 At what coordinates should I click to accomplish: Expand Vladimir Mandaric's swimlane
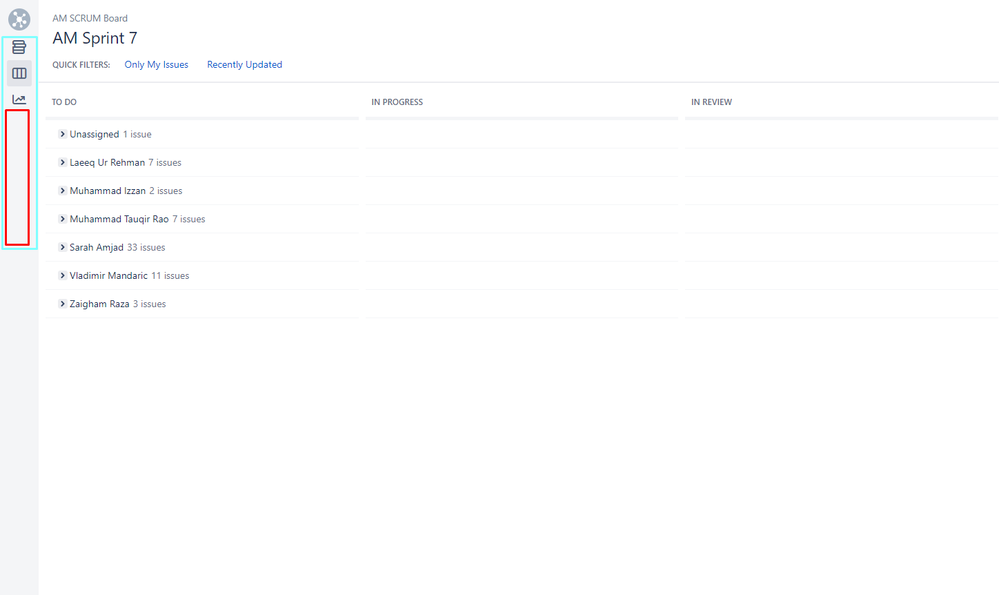click(62, 275)
